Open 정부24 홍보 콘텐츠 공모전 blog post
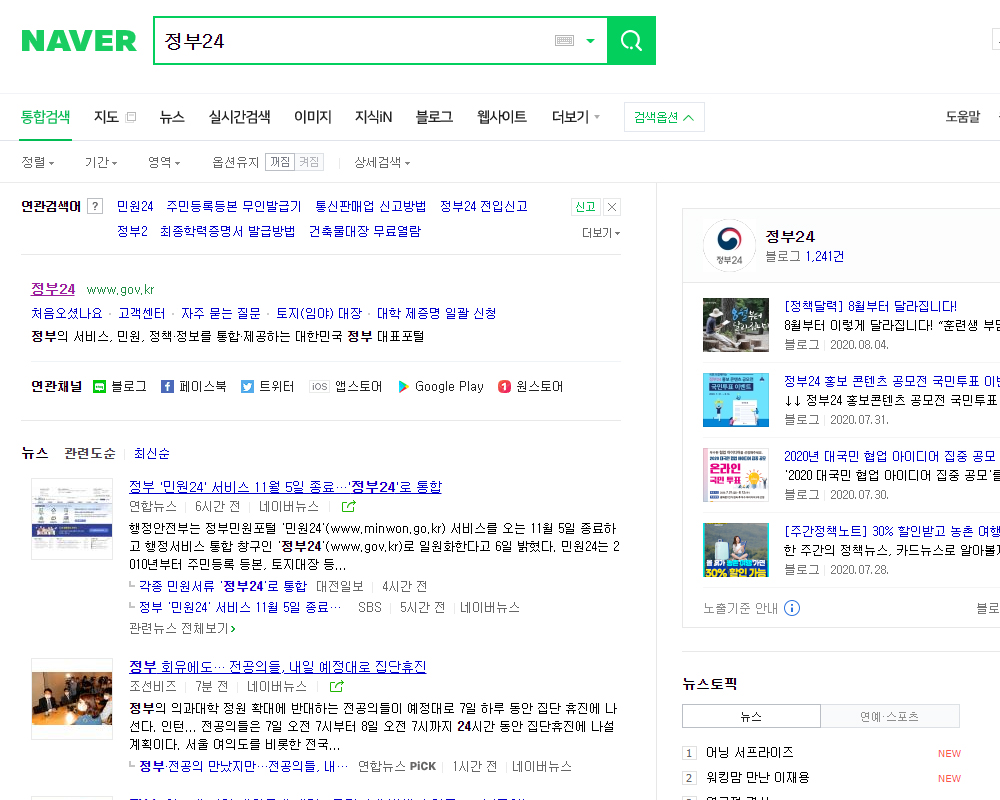This screenshot has height=800, width=1000. tap(892, 381)
